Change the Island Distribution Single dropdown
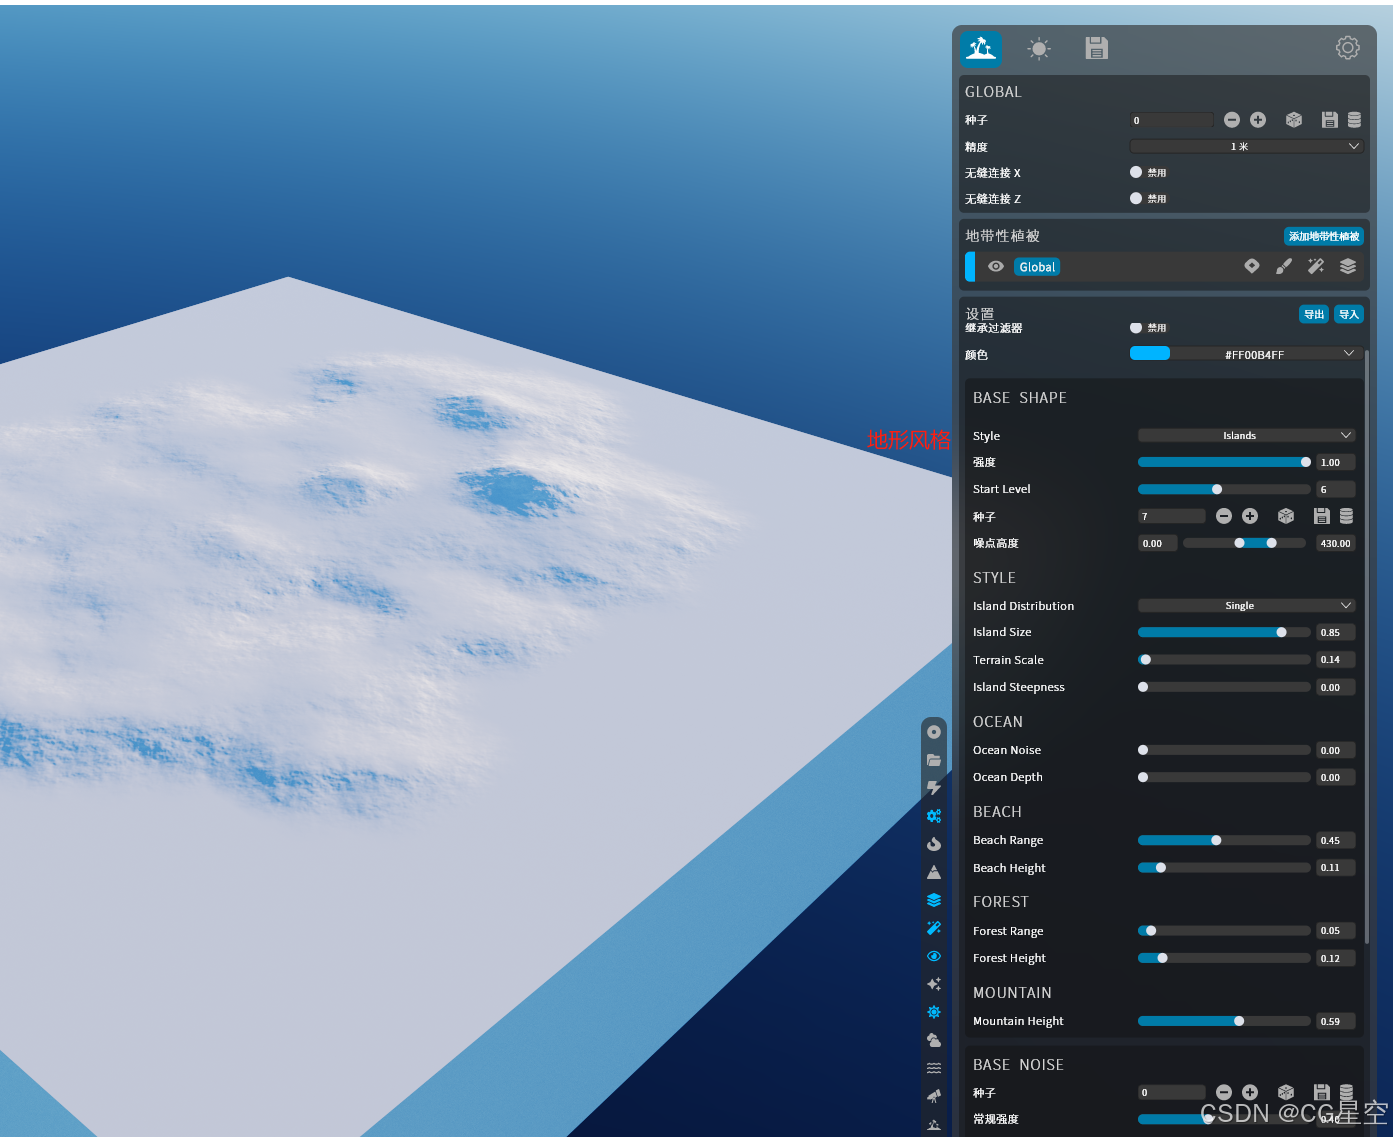 coord(1245,605)
